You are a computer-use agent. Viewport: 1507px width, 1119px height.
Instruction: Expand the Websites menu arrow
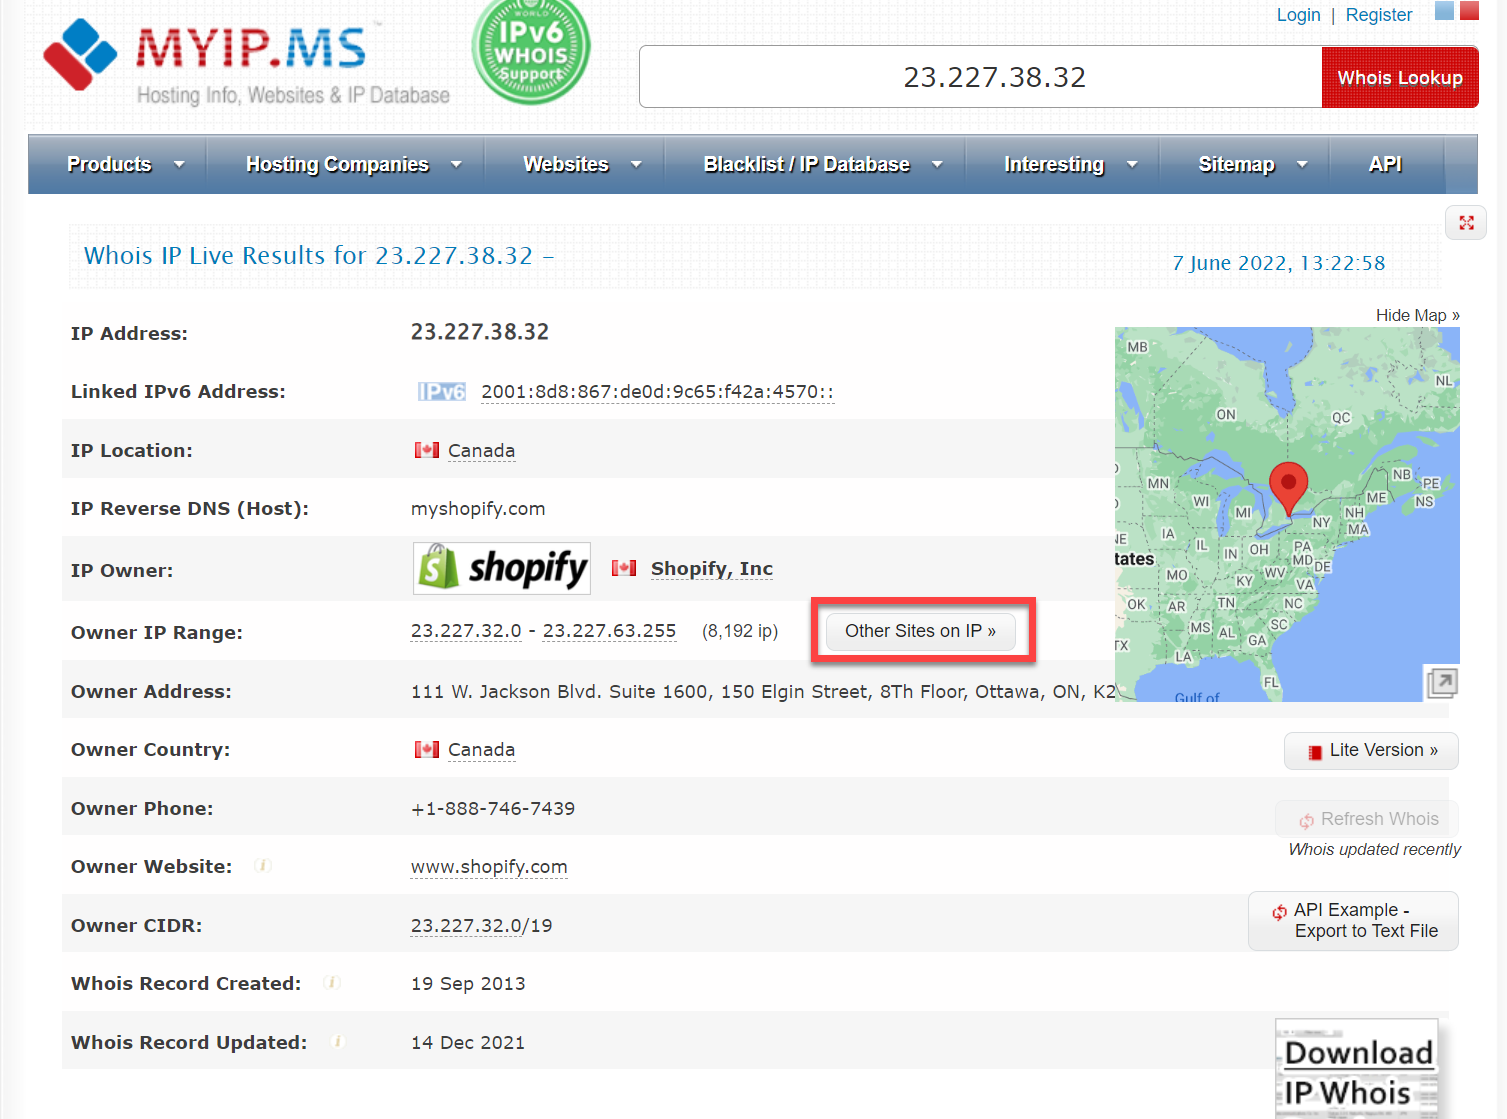[636, 165]
